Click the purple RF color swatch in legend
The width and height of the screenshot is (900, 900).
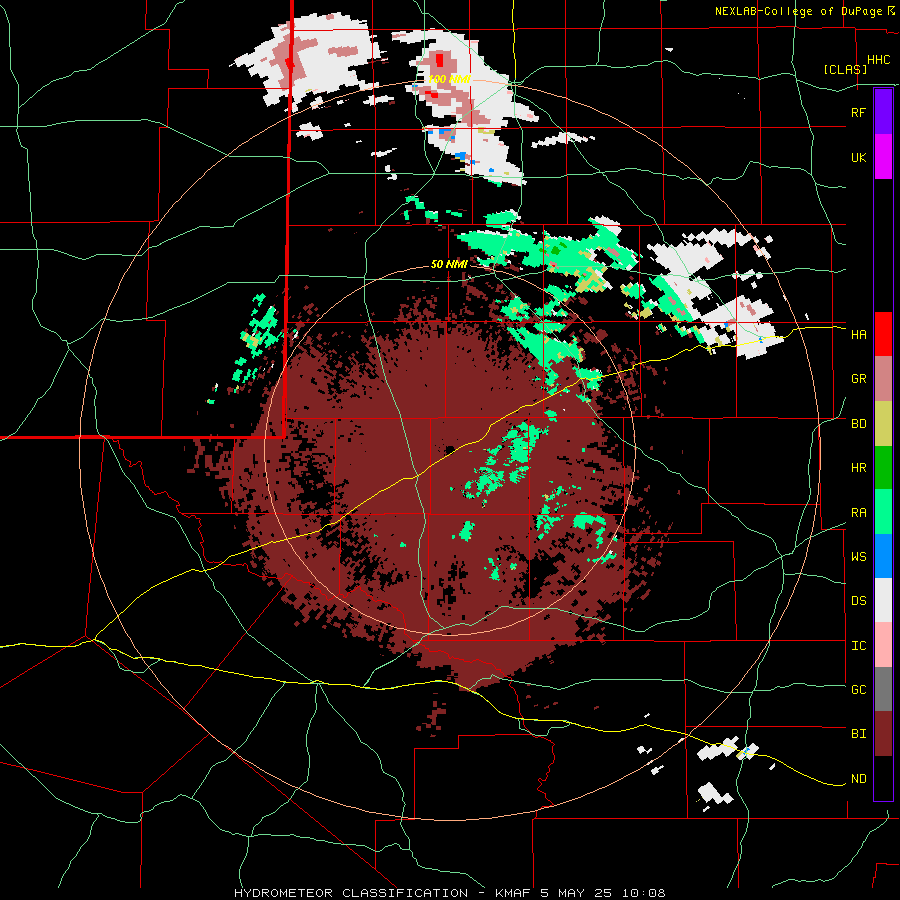click(883, 111)
